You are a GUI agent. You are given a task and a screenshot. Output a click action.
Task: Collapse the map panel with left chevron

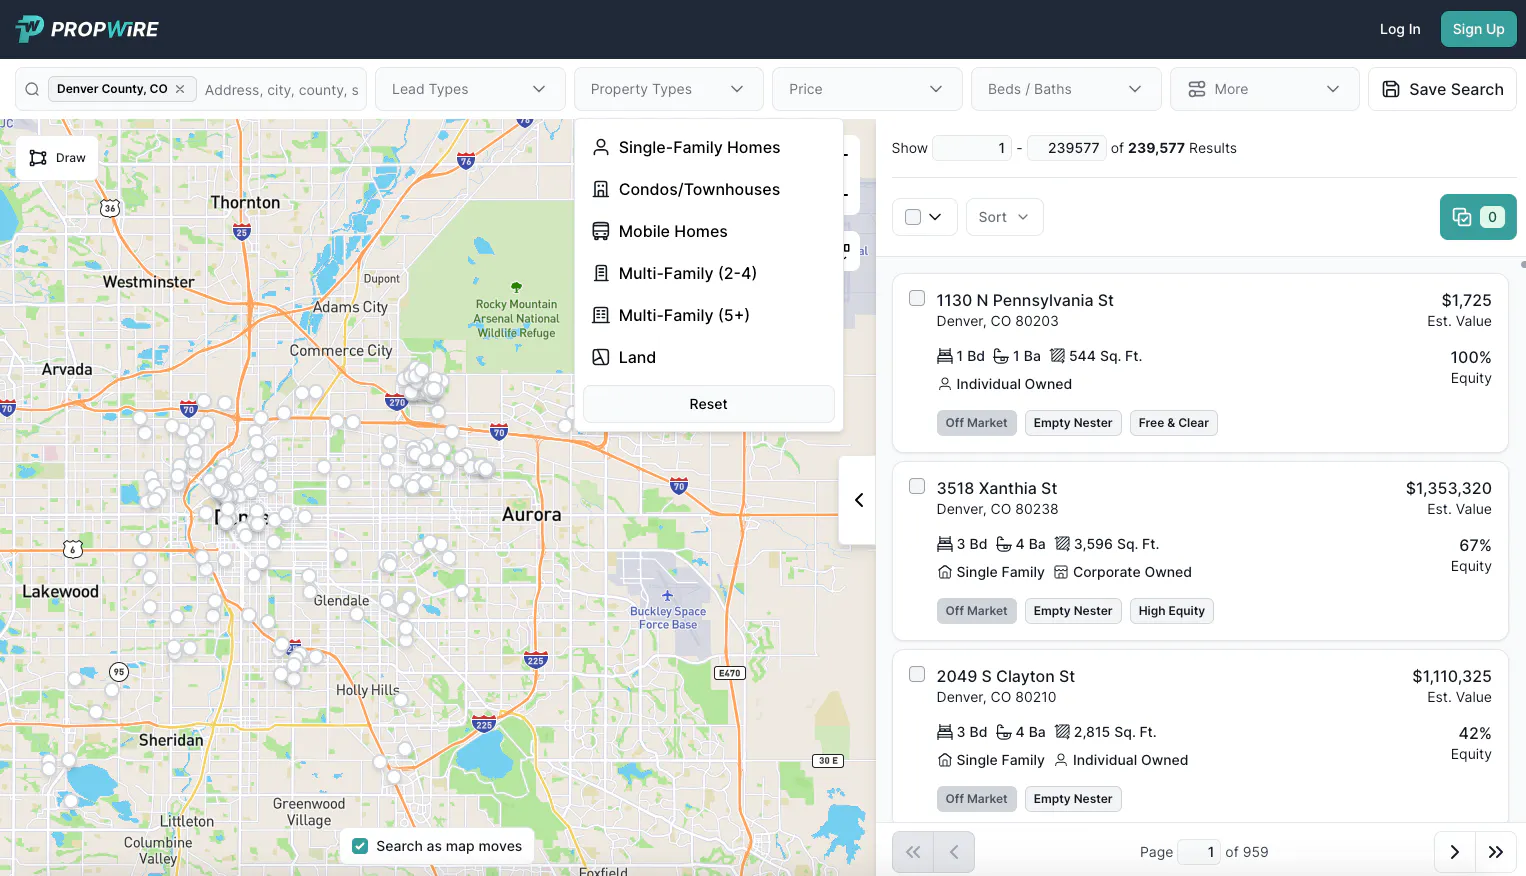coord(858,500)
